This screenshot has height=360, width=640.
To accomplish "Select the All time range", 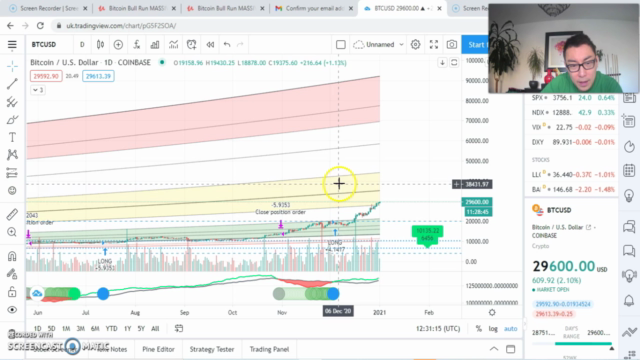I will [155, 329].
